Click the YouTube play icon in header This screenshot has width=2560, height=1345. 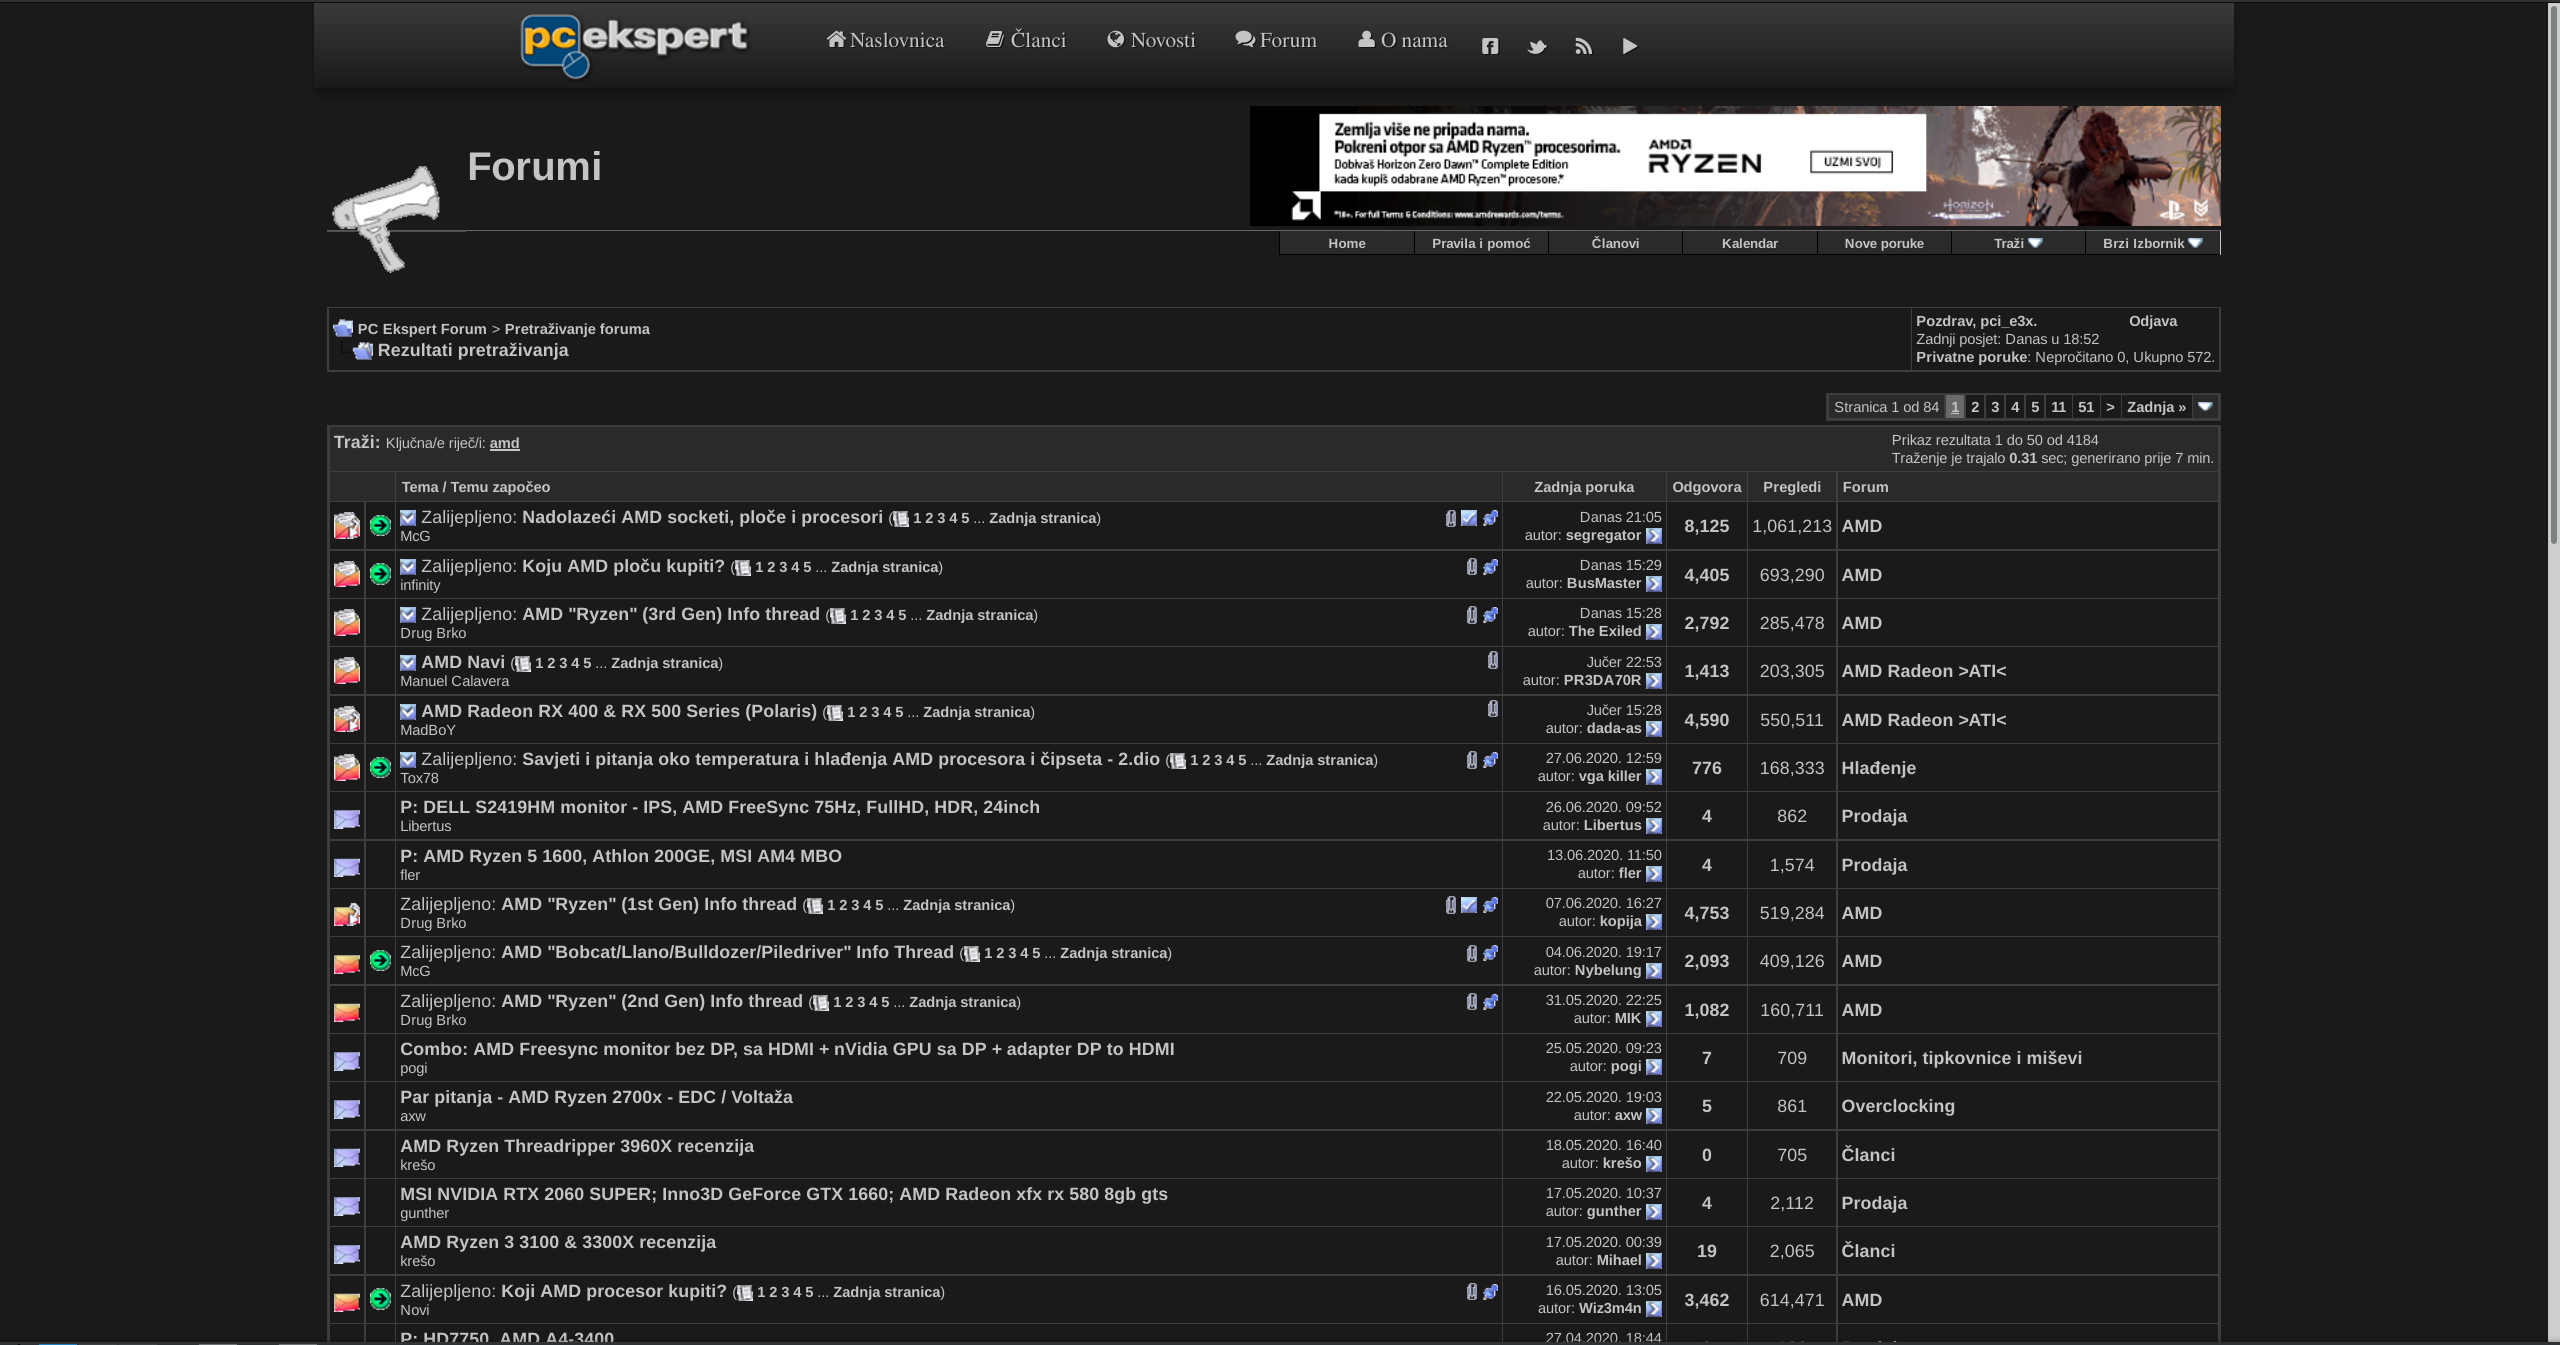pos(1629,46)
